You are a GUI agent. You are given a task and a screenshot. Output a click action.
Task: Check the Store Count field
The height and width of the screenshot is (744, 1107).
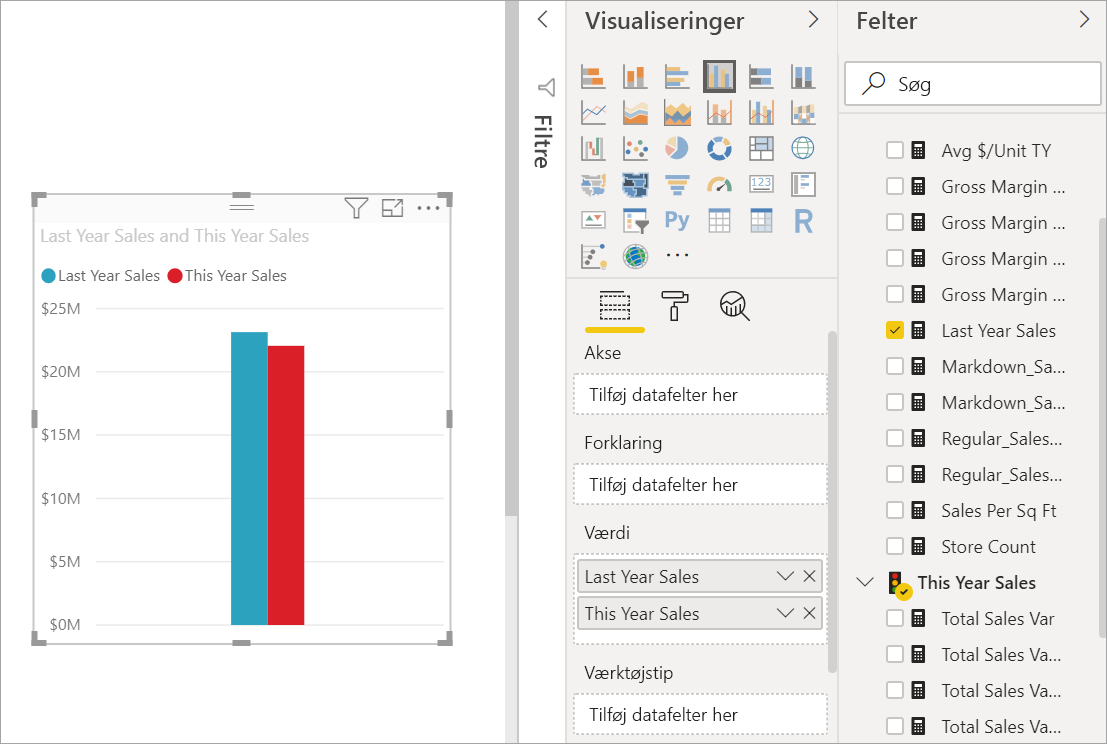[x=894, y=546]
